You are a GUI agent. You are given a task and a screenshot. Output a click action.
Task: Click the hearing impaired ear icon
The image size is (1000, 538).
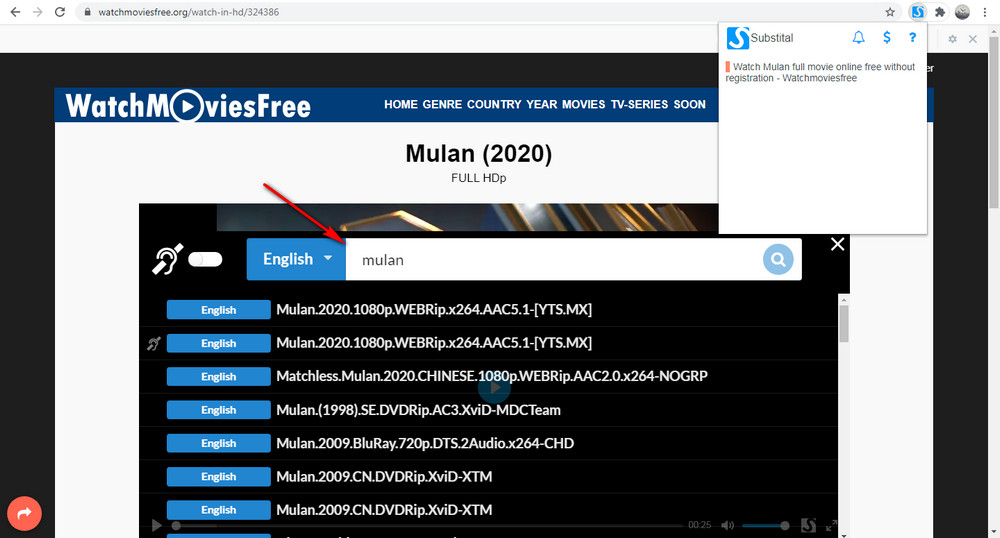coord(168,259)
